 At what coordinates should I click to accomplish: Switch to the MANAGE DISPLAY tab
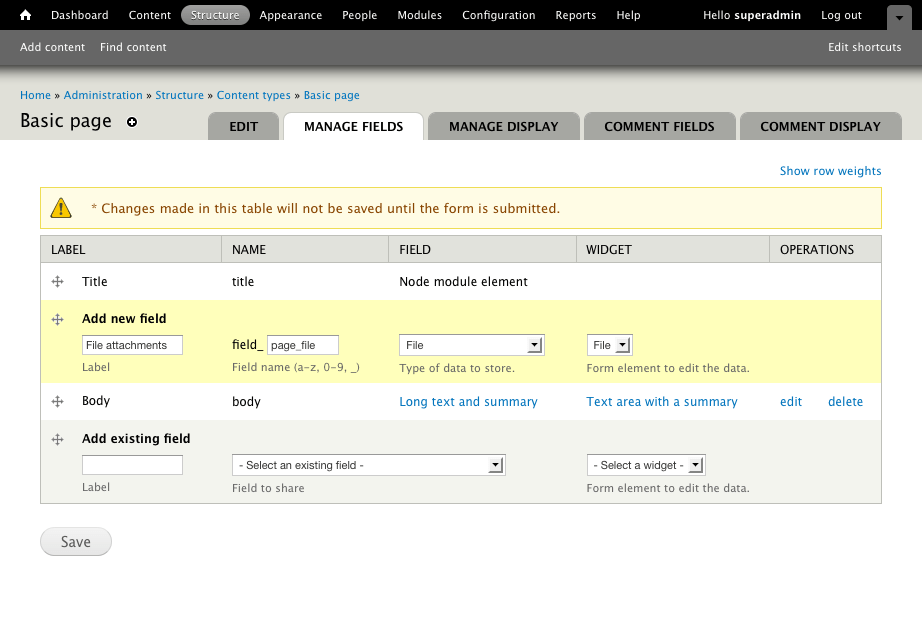tap(503, 126)
